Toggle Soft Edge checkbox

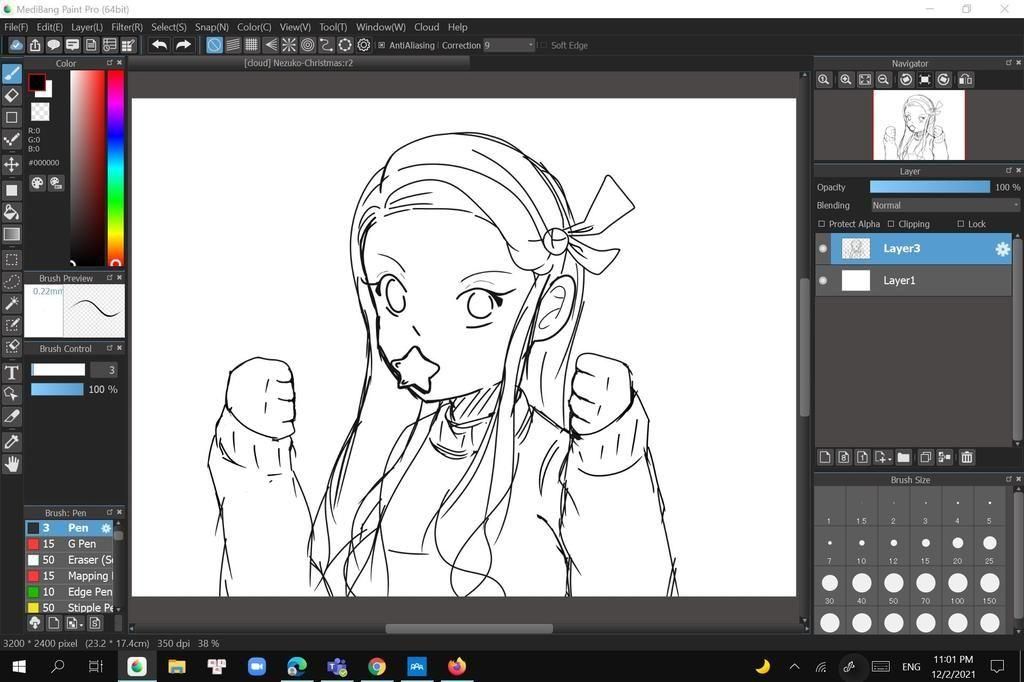click(x=542, y=45)
